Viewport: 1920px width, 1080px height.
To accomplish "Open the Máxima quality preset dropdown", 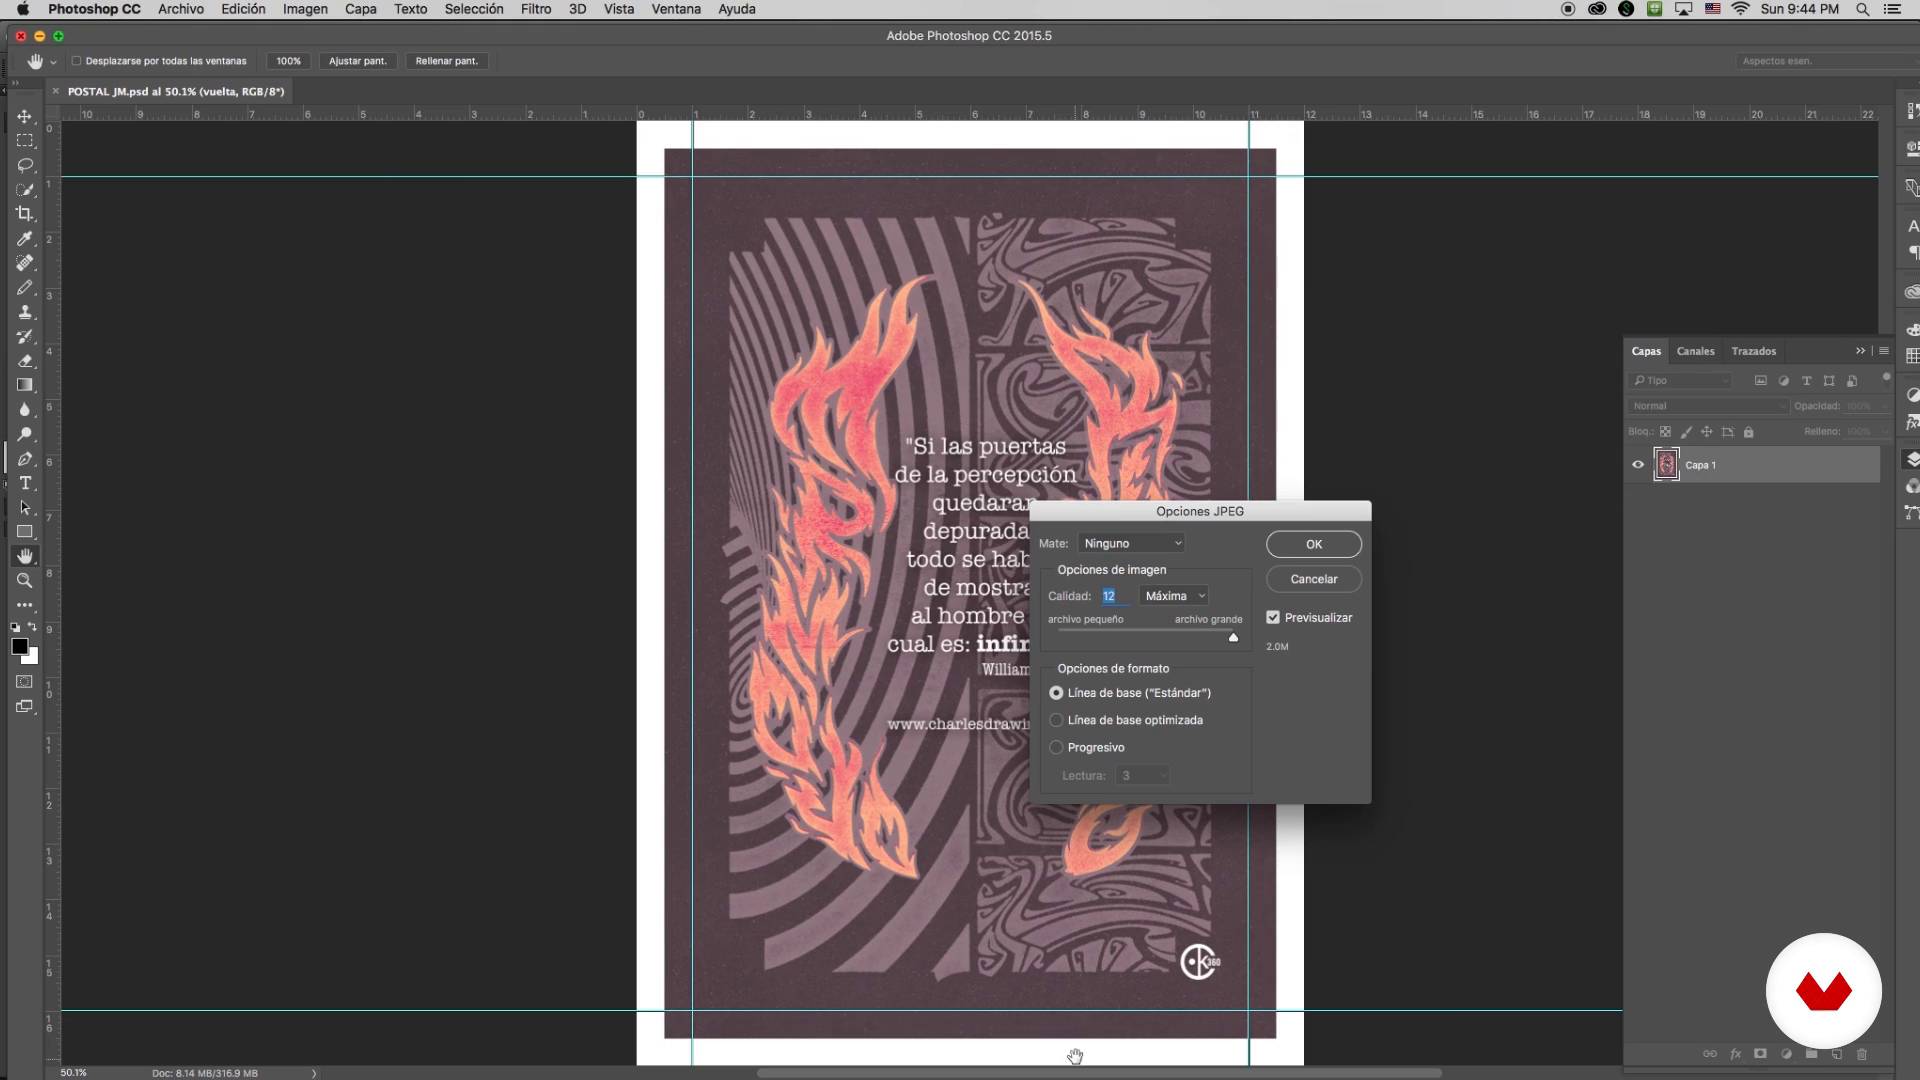I will pyautogui.click(x=1174, y=596).
